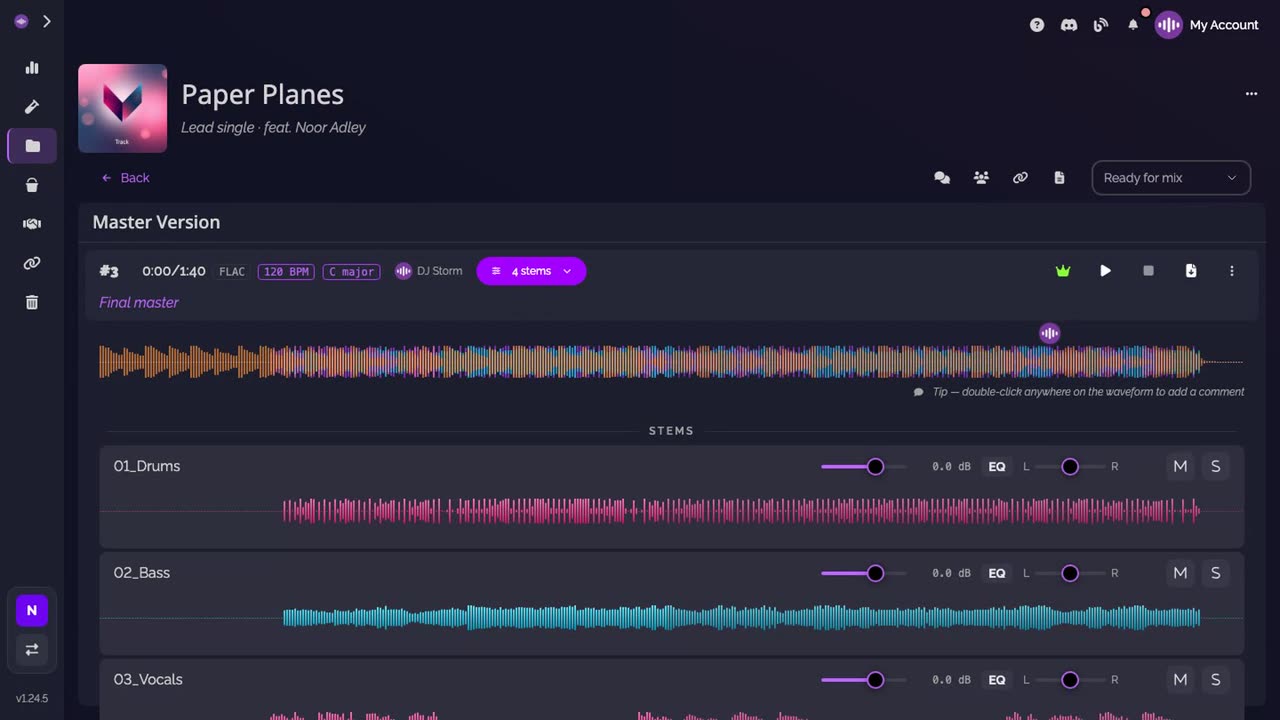
Task: Solo the 01_Drums stem
Action: coord(1216,466)
